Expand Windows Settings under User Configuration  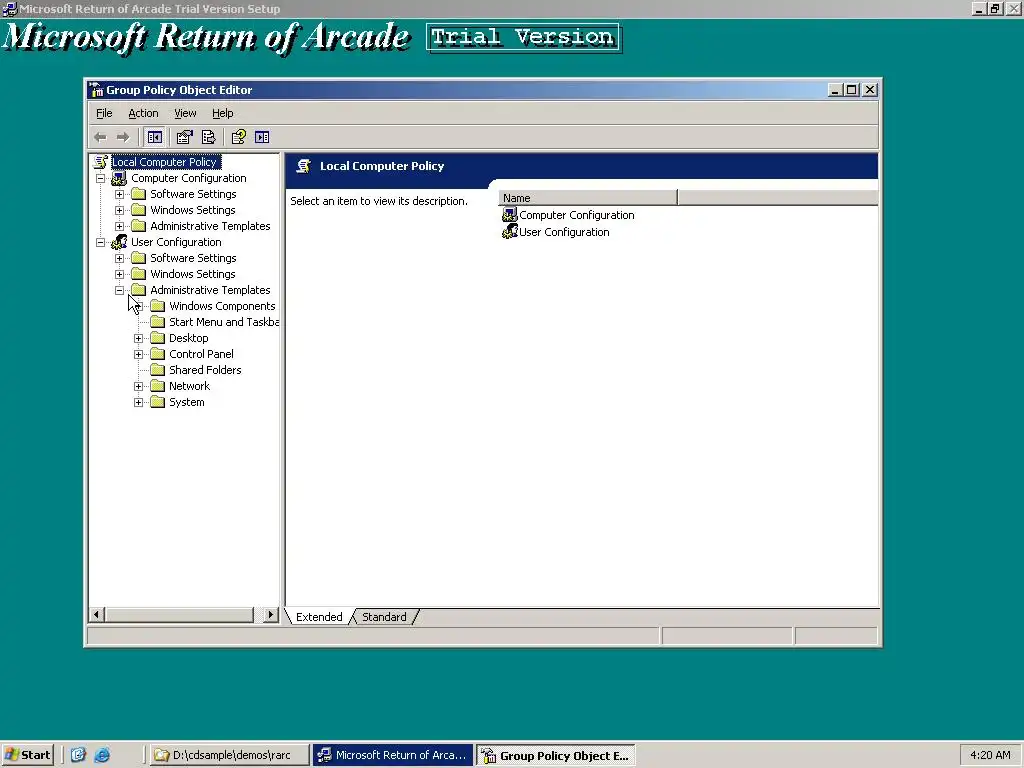pyautogui.click(x=120, y=274)
